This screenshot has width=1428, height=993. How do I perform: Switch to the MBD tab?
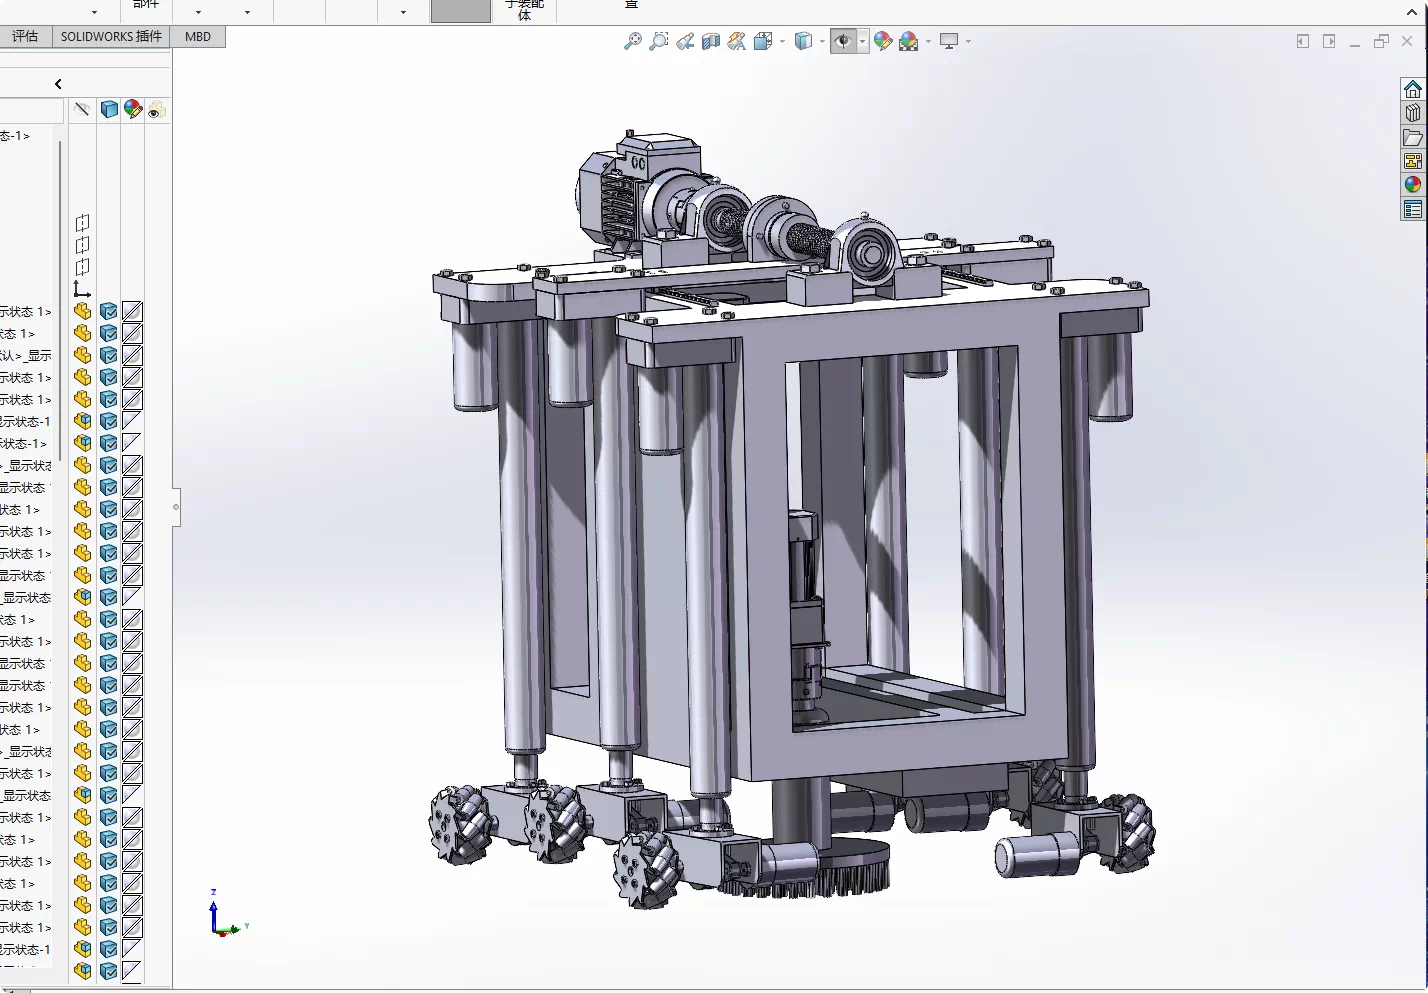tap(198, 37)
